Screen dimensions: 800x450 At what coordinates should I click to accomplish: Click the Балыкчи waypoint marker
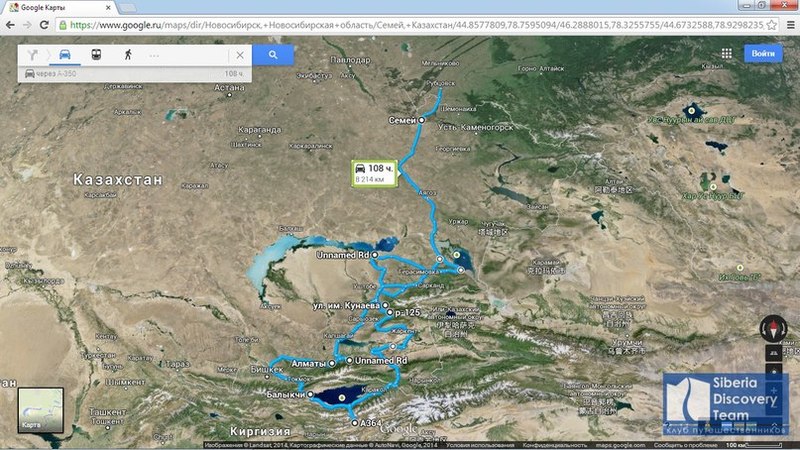[310, 394]
